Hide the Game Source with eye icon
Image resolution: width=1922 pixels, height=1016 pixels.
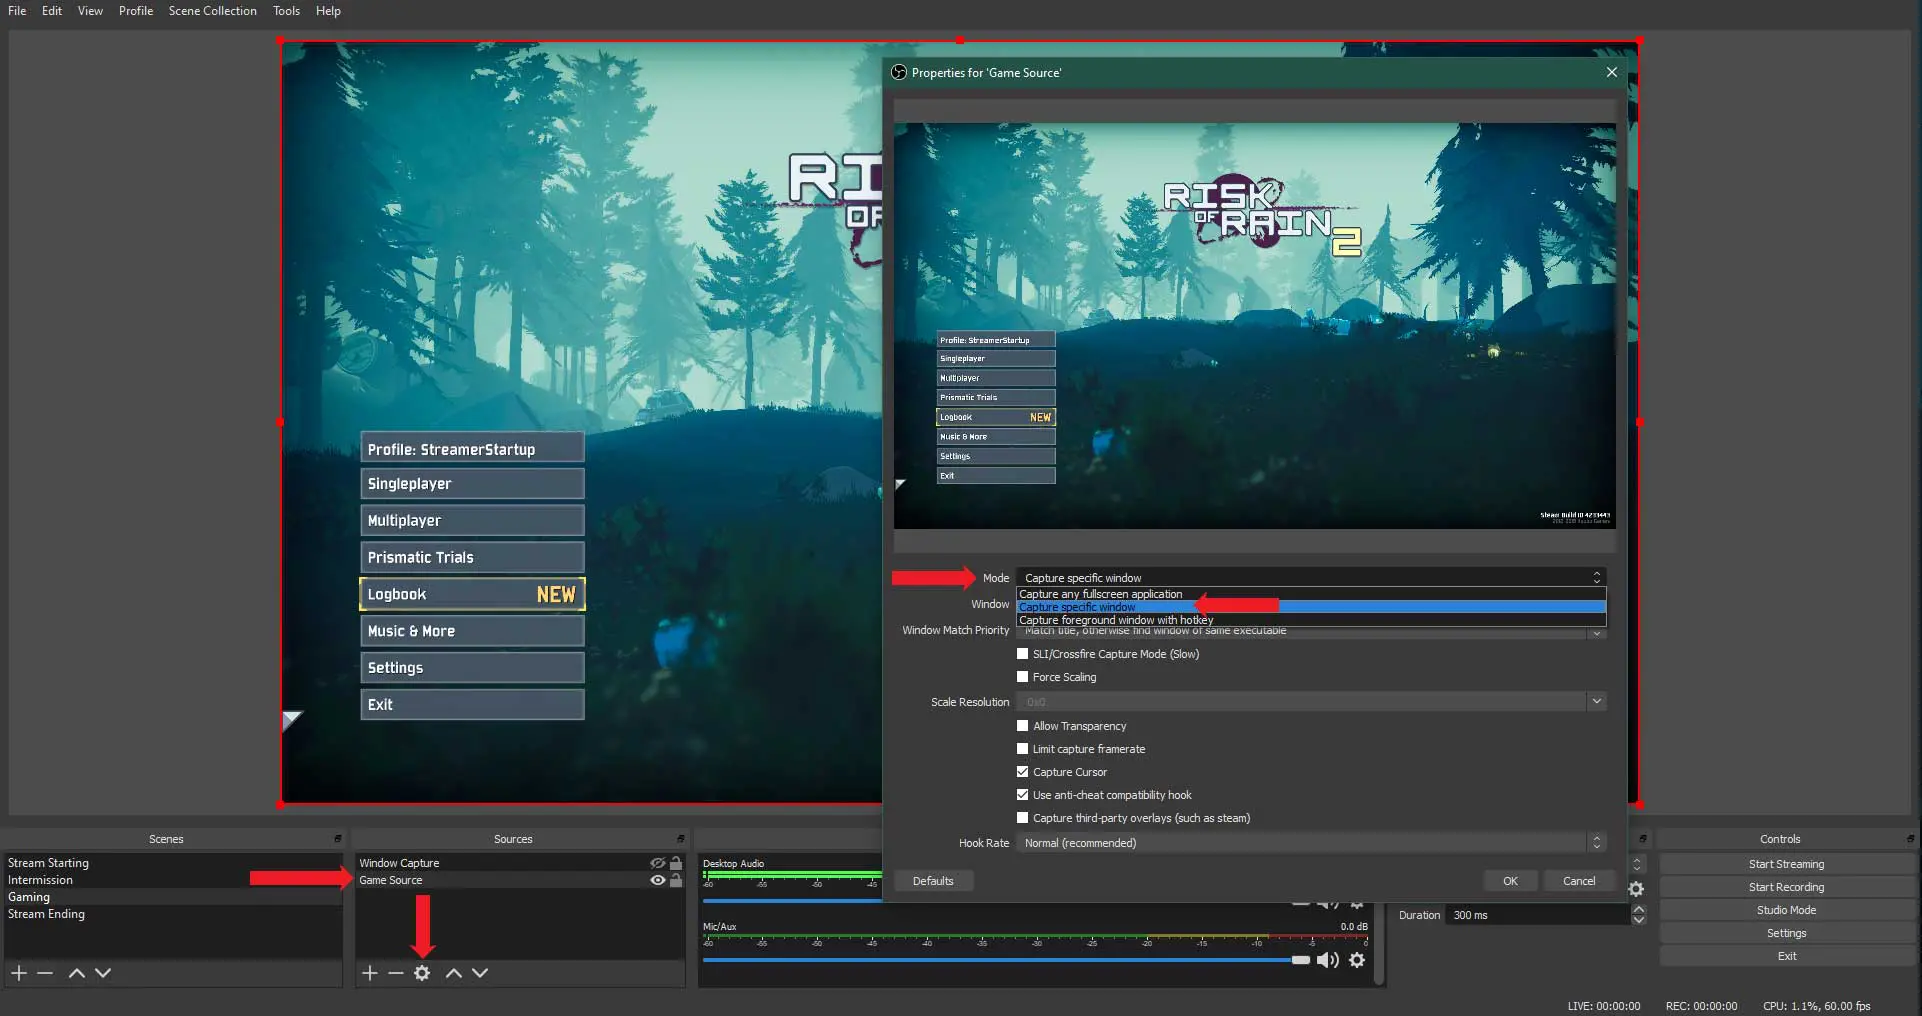(657, 880)
